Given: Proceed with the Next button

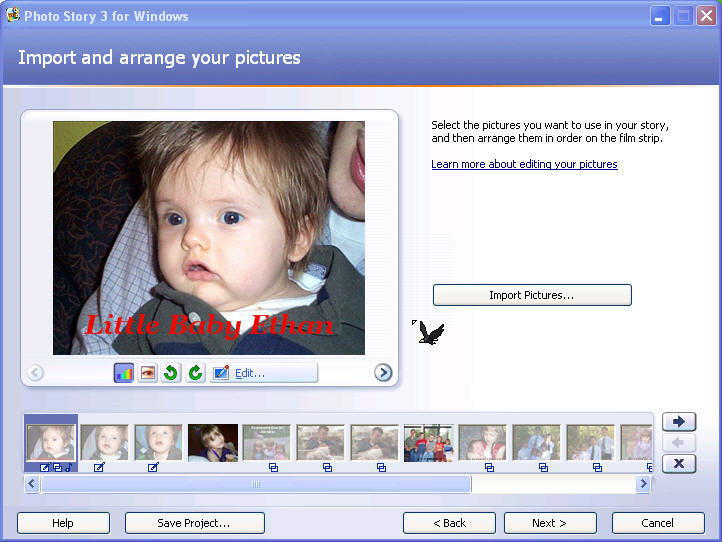Looking at the screenshot, I should click(550, 523).
